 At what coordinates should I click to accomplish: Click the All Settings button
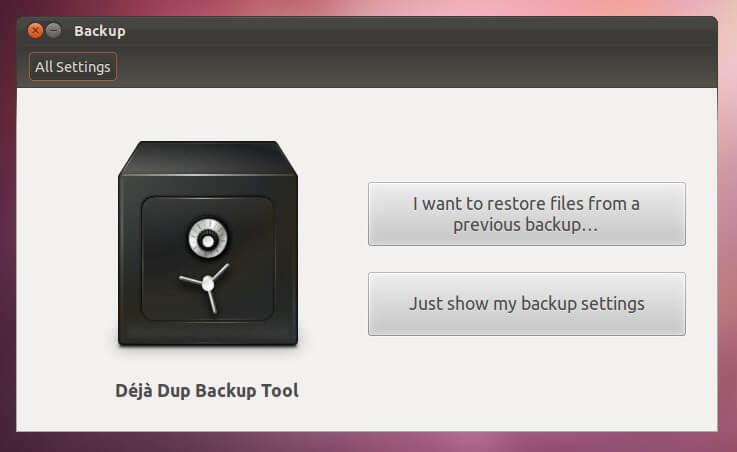[73, 67]
